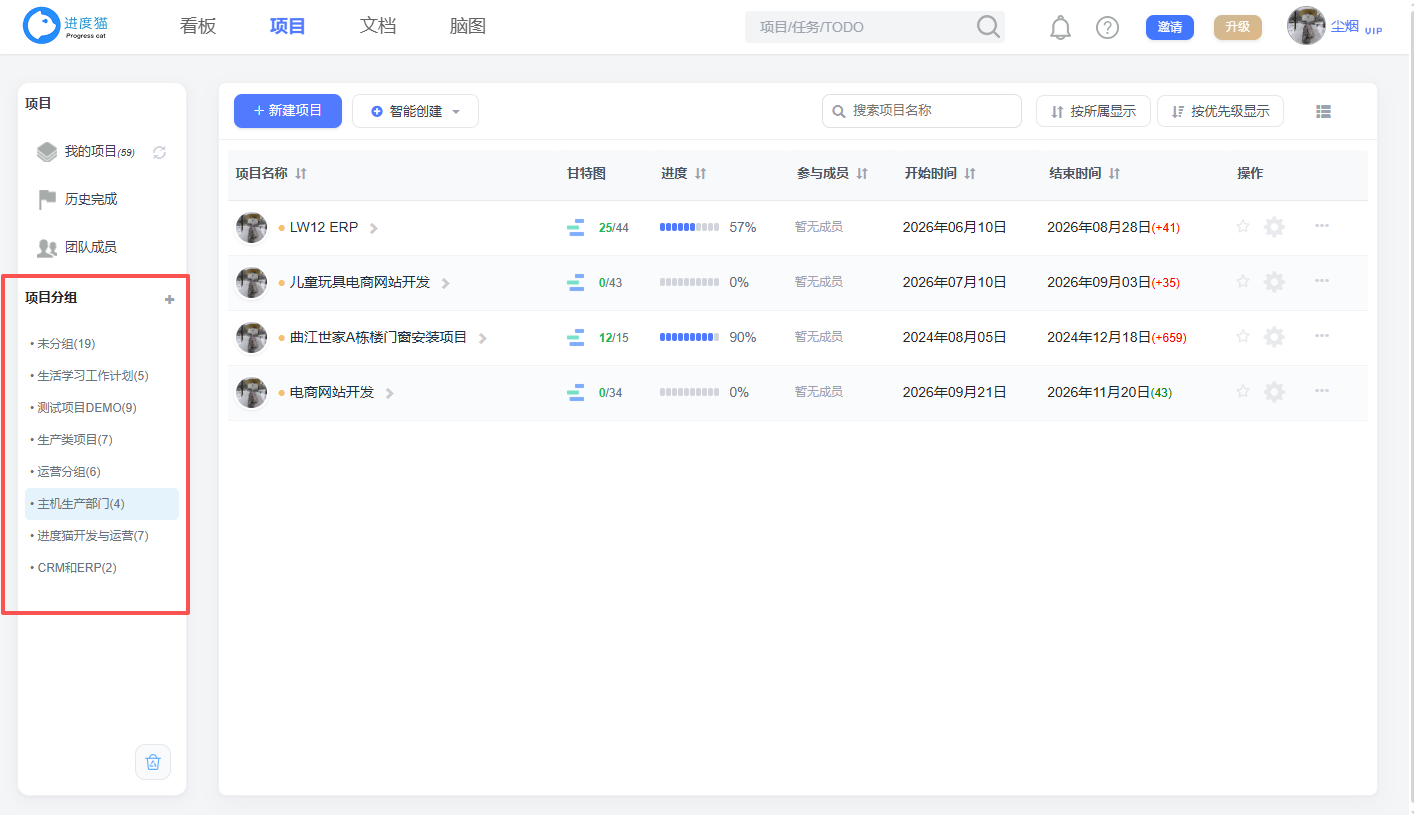Viewport: 1414px width, 815px height.
Task: Expand the 曲江世家A栋楼门窗安装项目 row chevron
Action: 482,338
